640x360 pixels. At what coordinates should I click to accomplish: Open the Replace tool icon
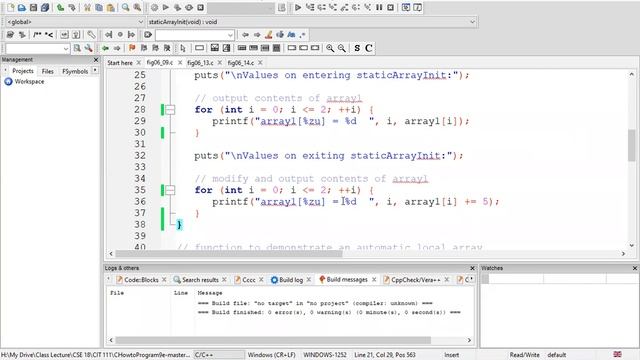pos(137,7)
